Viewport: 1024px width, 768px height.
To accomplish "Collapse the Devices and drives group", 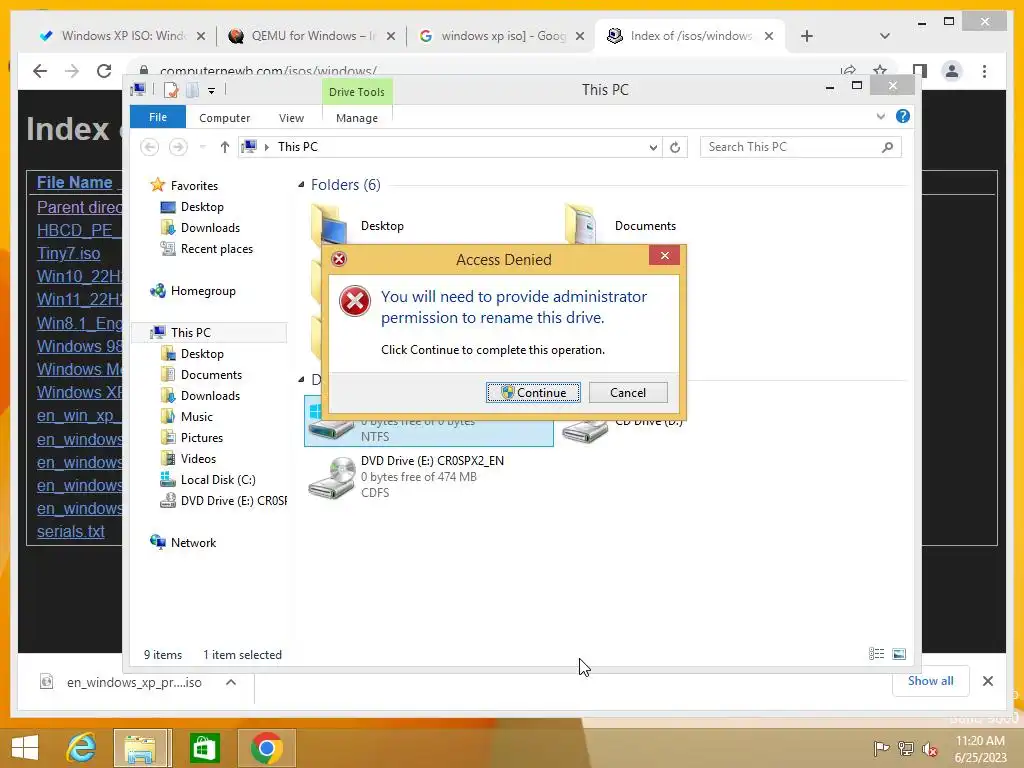I will (301, 379).
